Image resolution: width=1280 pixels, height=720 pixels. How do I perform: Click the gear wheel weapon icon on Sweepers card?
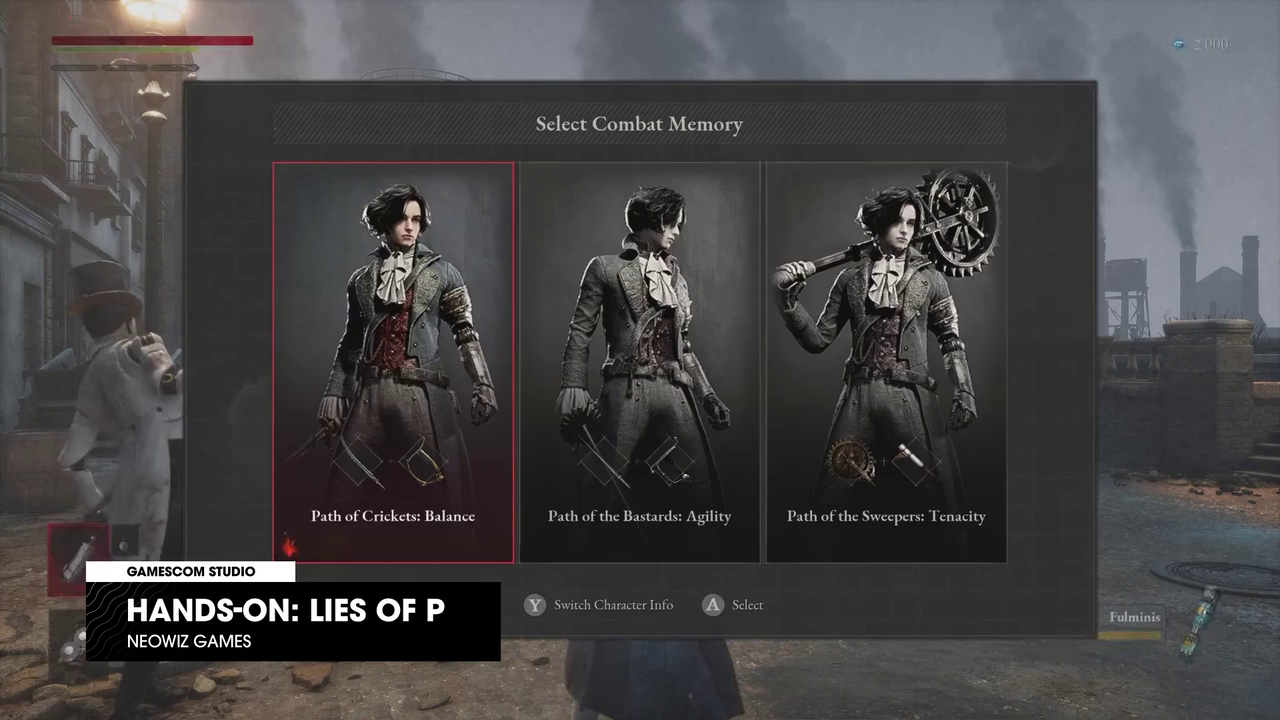[x=852, y=461]
